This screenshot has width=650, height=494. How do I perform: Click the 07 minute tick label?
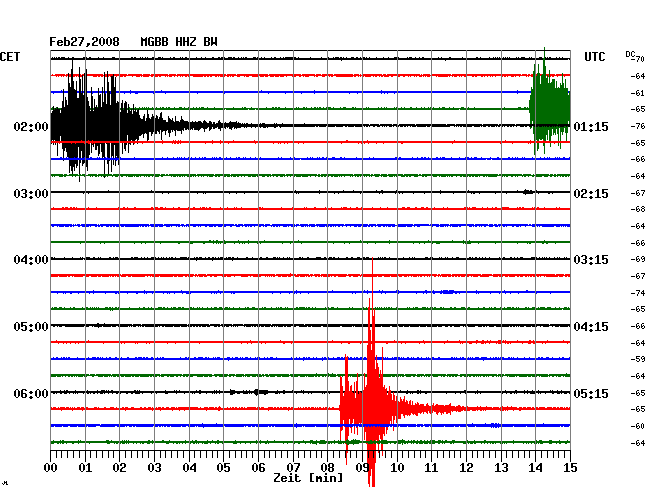click(293, 468)
